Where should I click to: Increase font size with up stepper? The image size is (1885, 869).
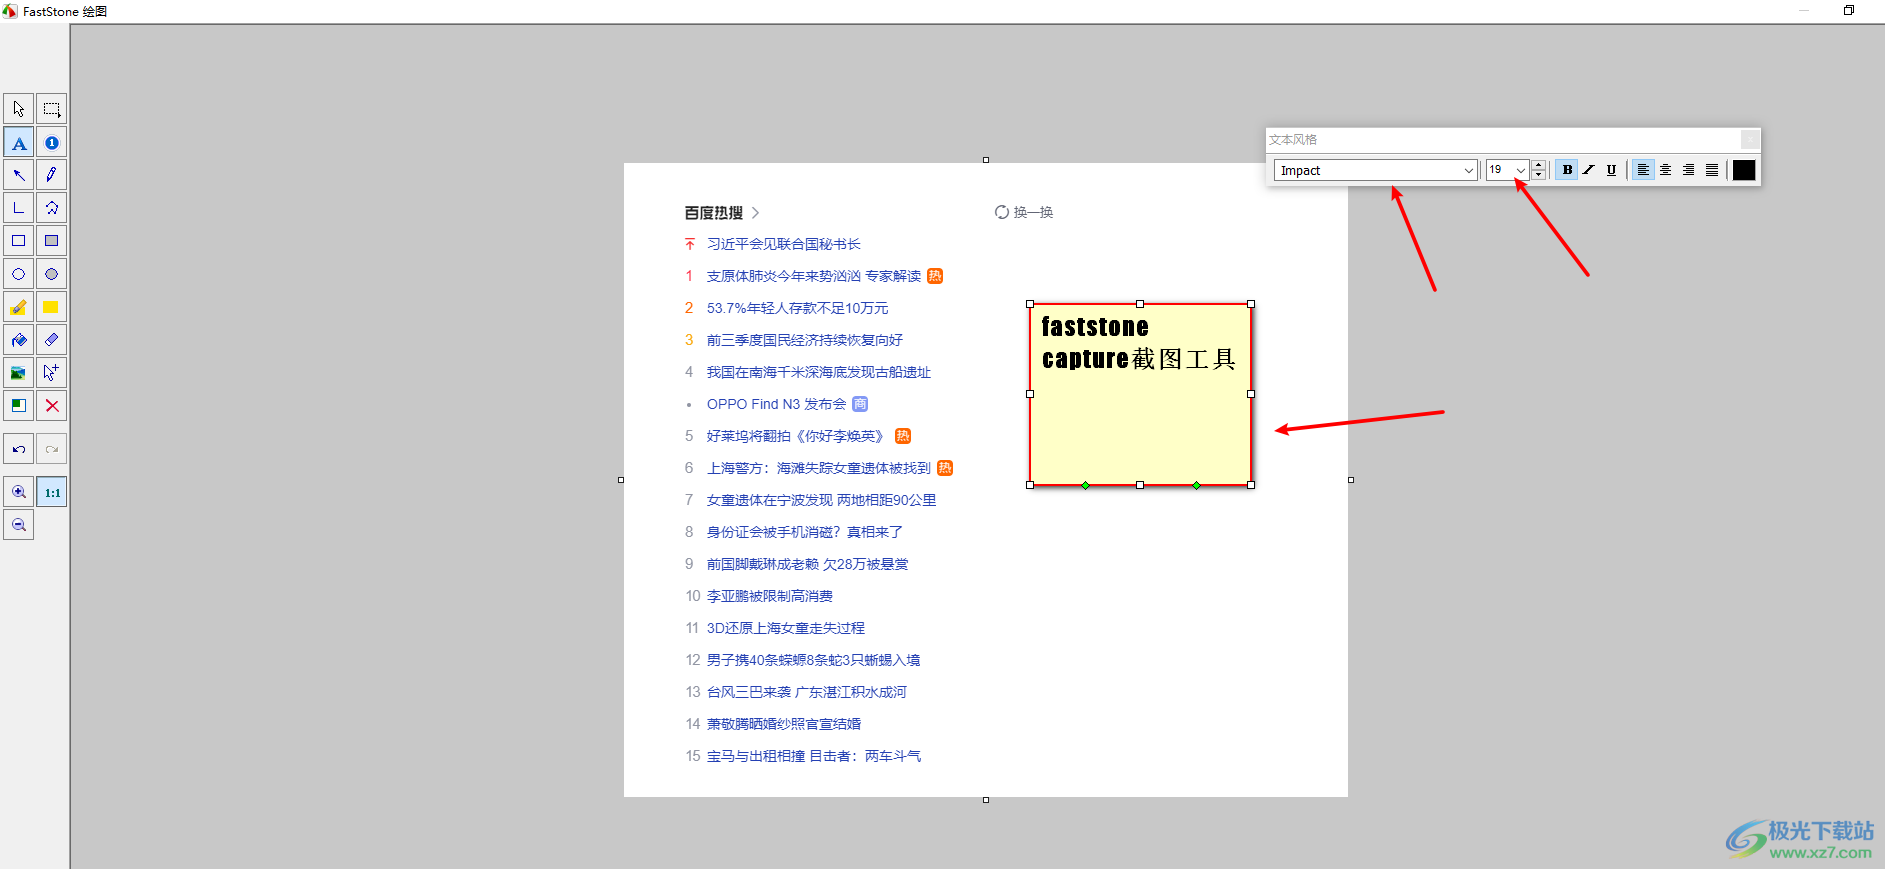click(1539, 165)
